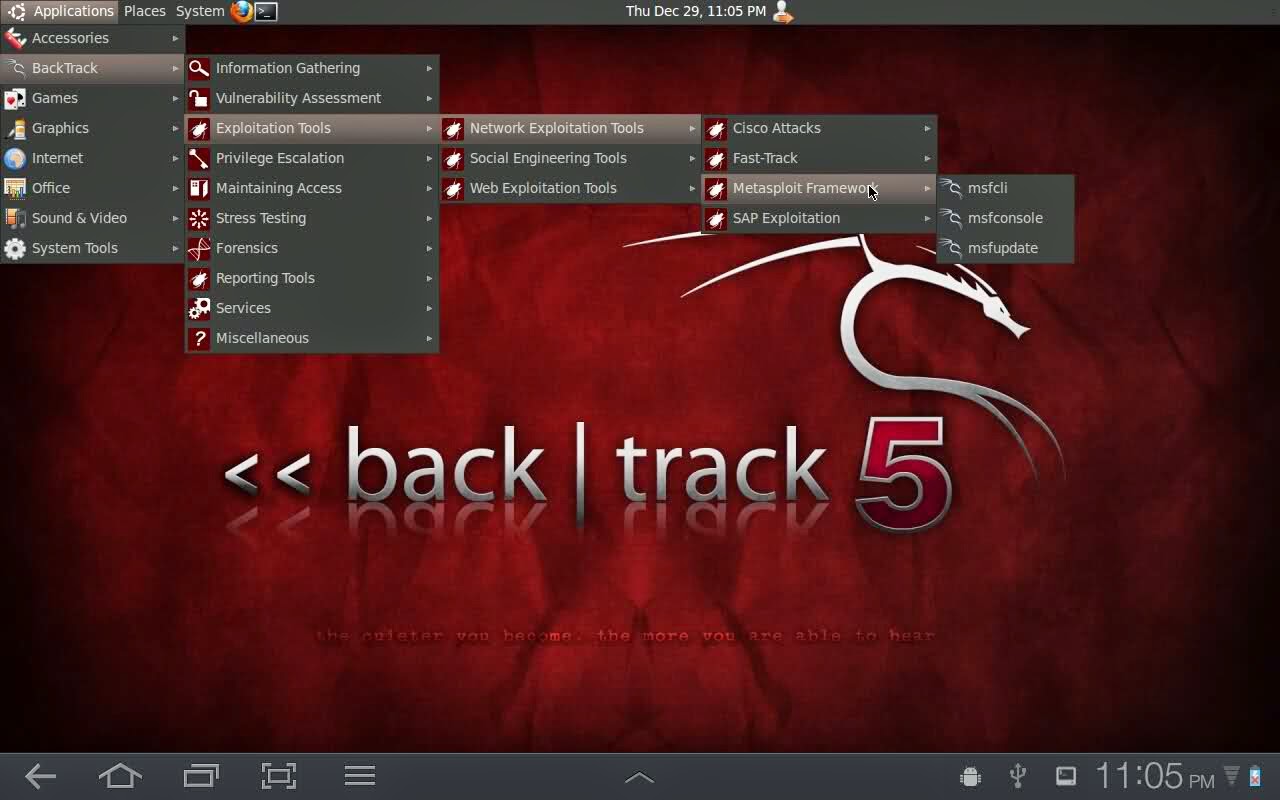
Task: Click the Reporting Tools label
Action: pyautogui.click(x=265, y=278)
